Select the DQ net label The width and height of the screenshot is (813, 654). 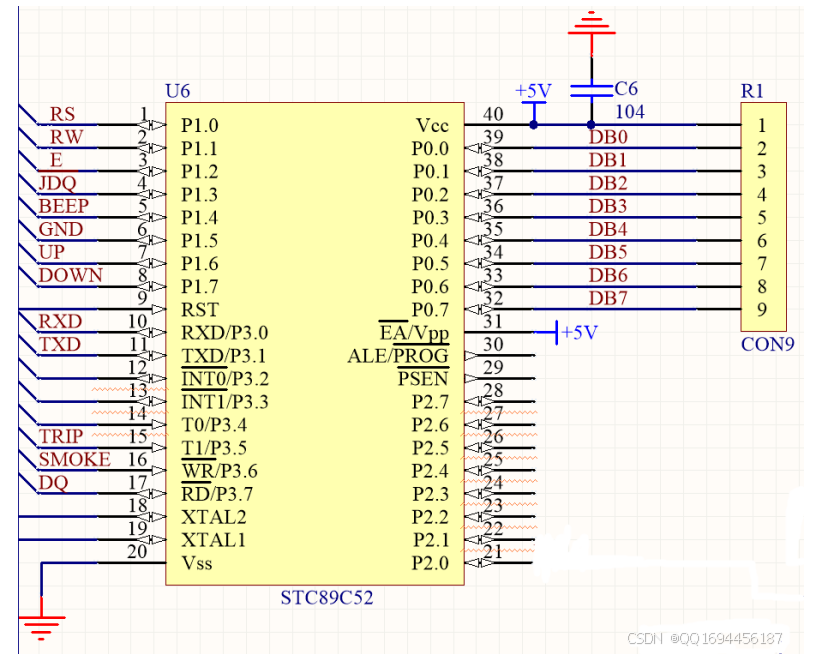pyautogui.click(x=53, y=483)
